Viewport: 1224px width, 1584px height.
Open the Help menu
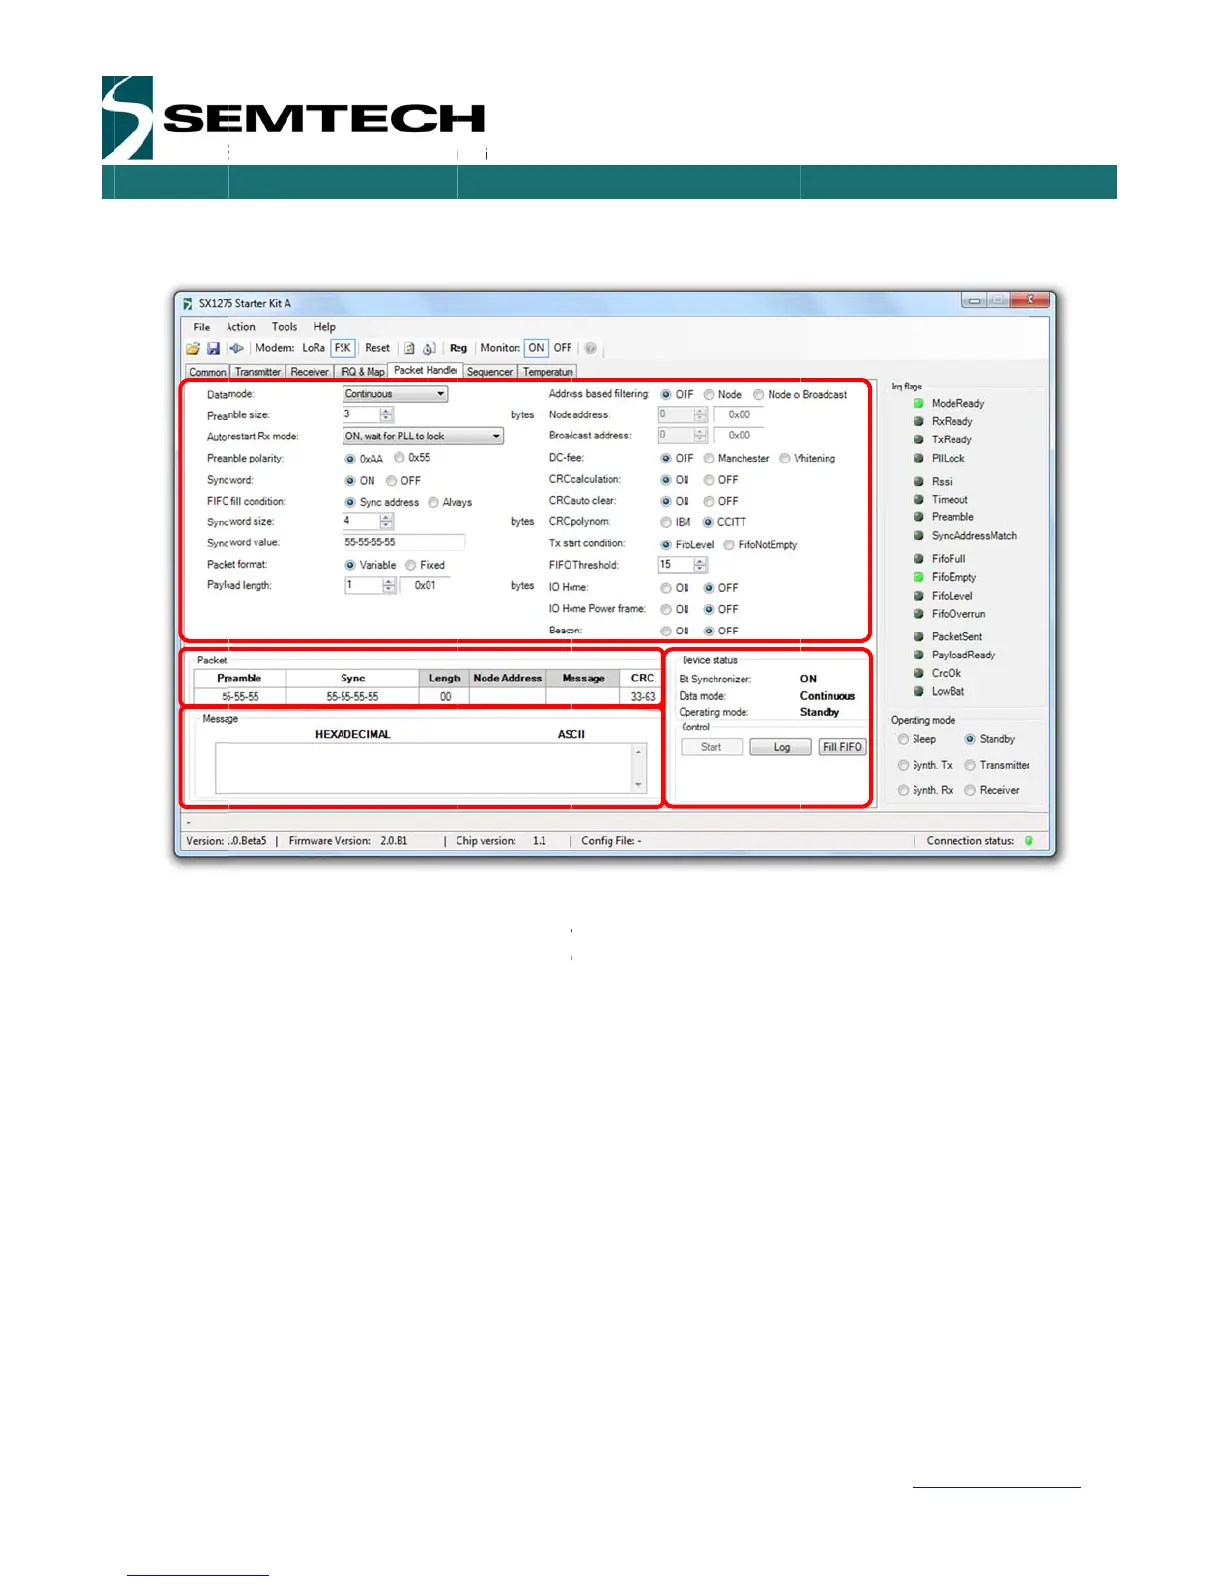point(325,327)
